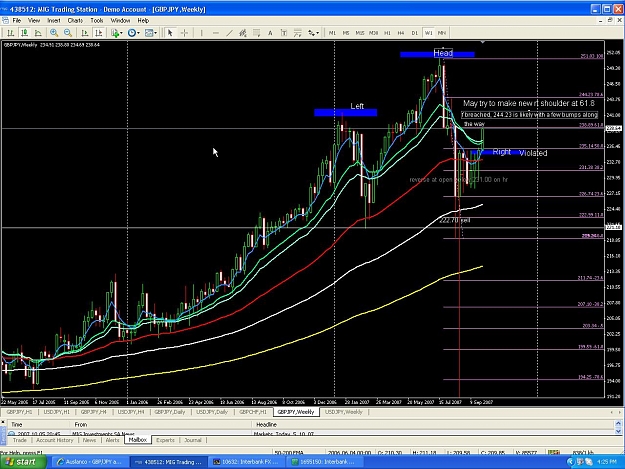625x469 pixels.
Task: Open the Templates dropdown
Action: tap(151, 33)
